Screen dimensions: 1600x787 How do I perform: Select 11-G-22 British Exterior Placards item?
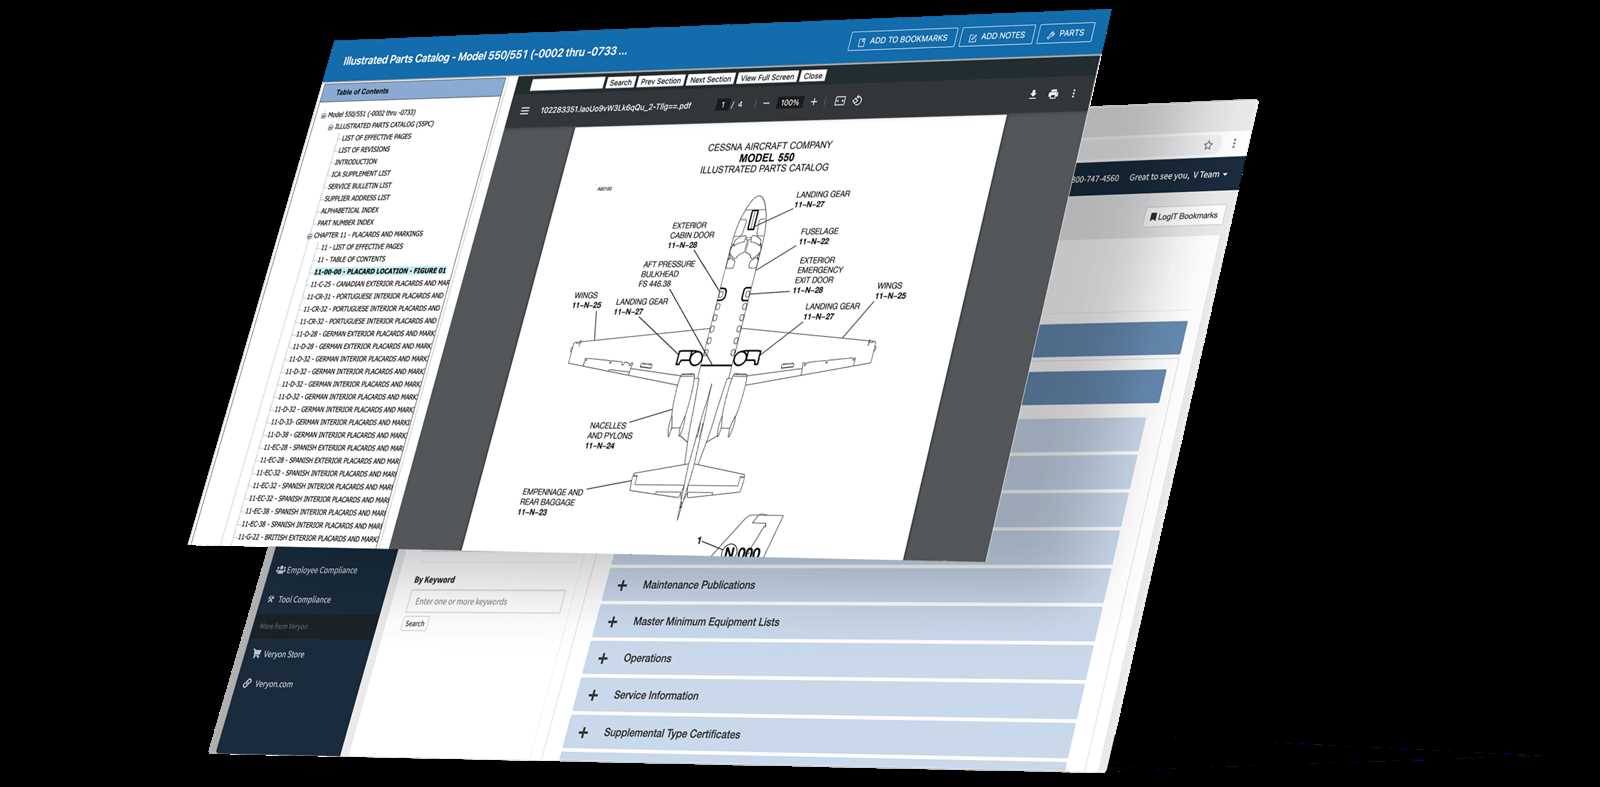(x=307, y=538)
